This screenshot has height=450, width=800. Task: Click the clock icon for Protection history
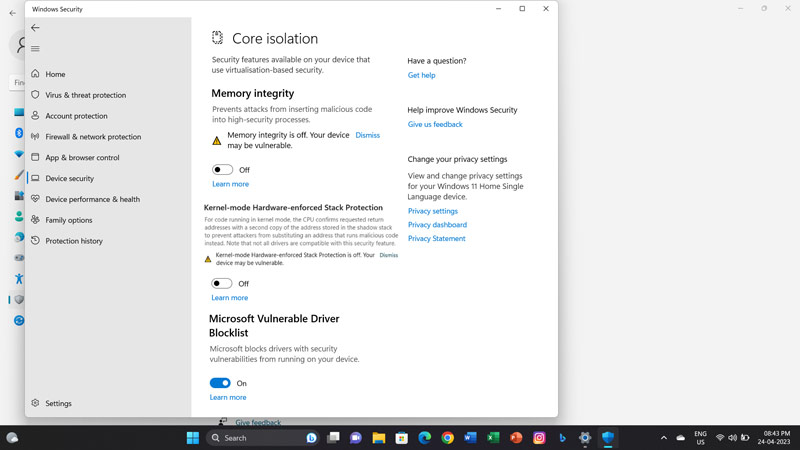35,240
